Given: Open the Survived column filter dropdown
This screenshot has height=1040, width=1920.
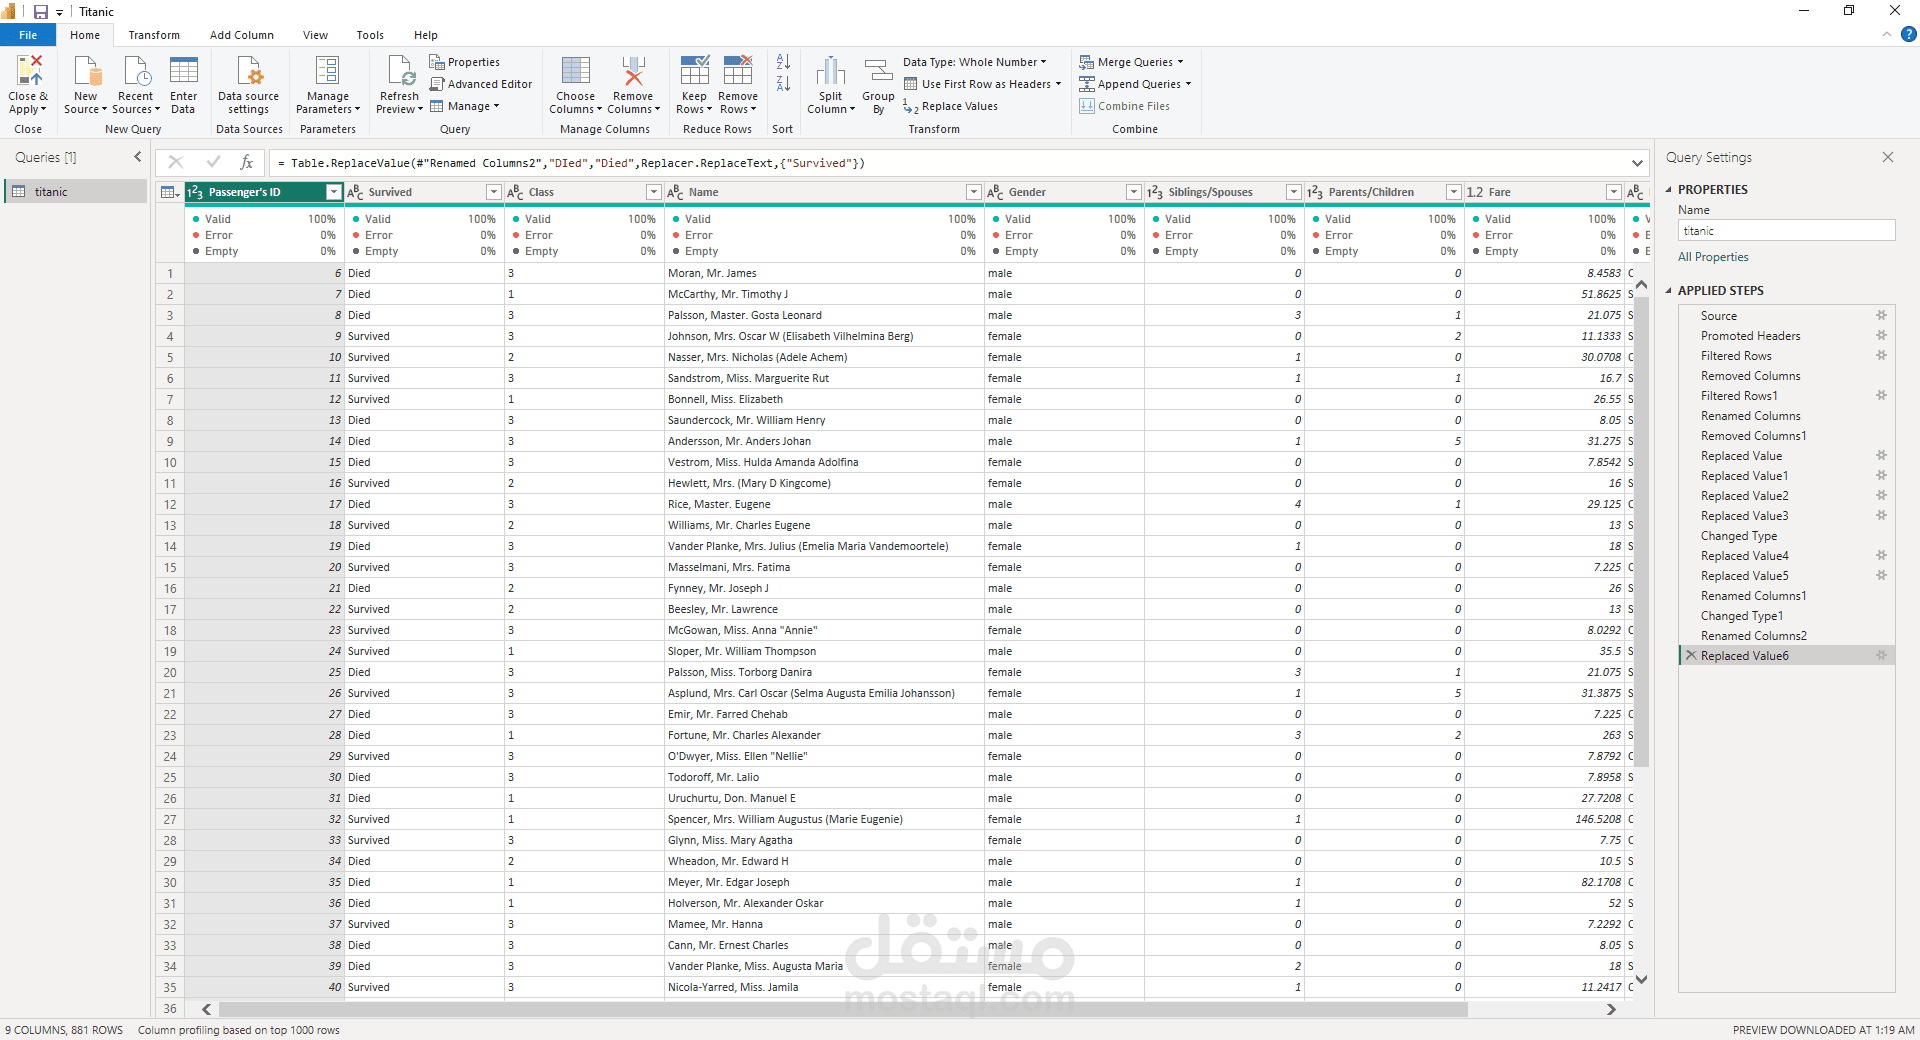Looking at the screenshot, I should [x=493, y=192].
